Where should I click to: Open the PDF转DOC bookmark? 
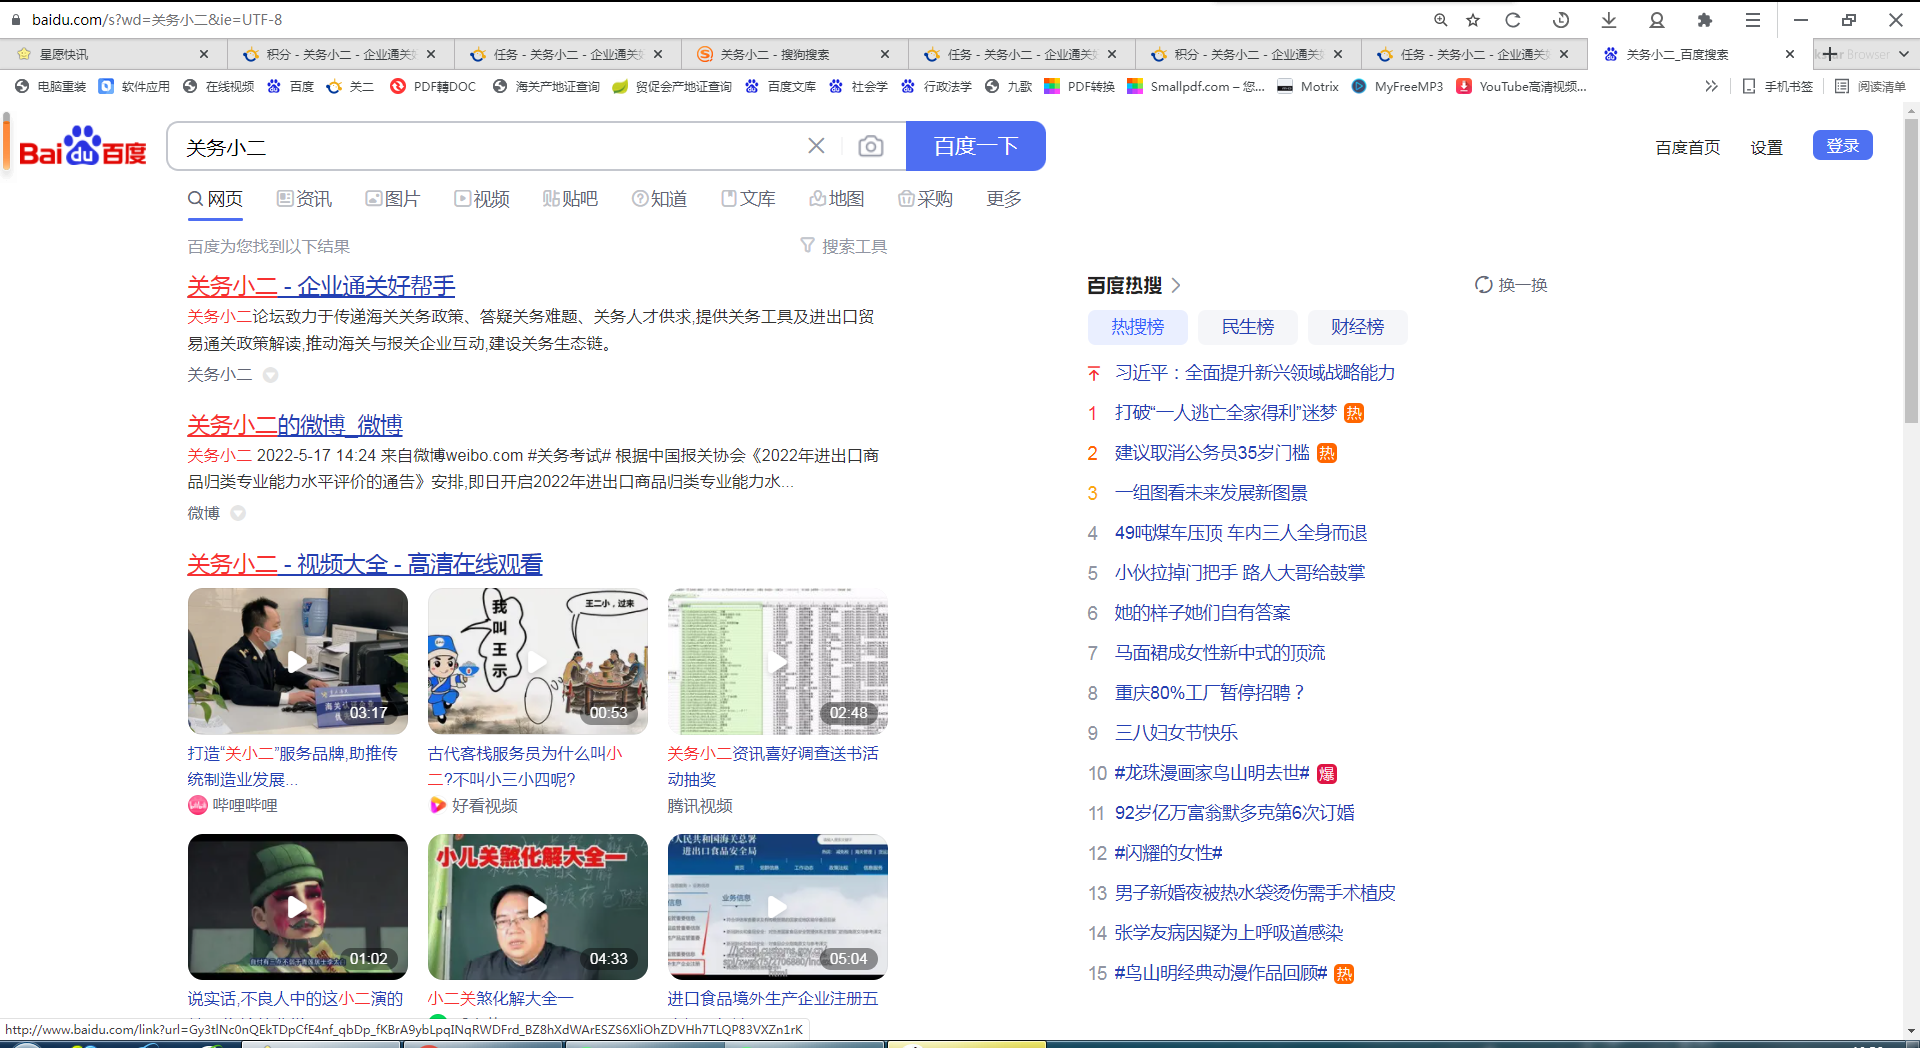point(433,87)
